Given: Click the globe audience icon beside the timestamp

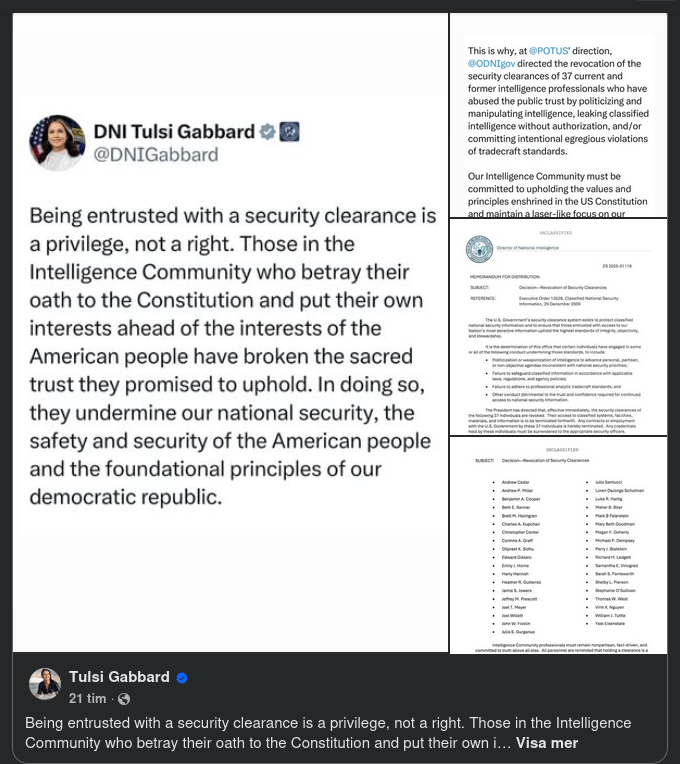Looking at the screenshot, I should coord(124,699).
